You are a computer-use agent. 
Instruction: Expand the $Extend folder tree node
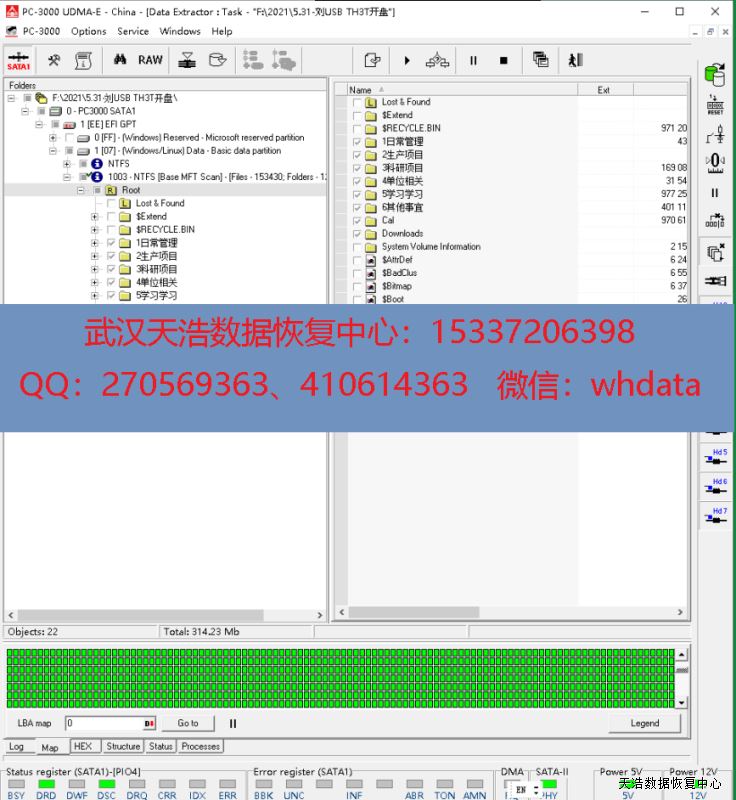click(95, 216)
